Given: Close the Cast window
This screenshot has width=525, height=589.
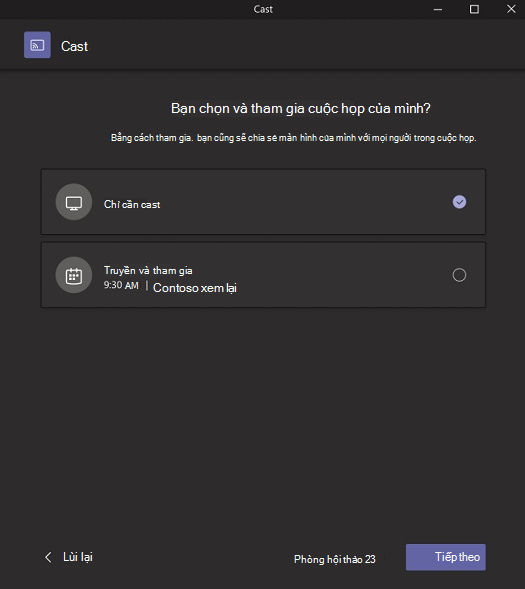Looking at the screenshot, I should coord(511,9).
